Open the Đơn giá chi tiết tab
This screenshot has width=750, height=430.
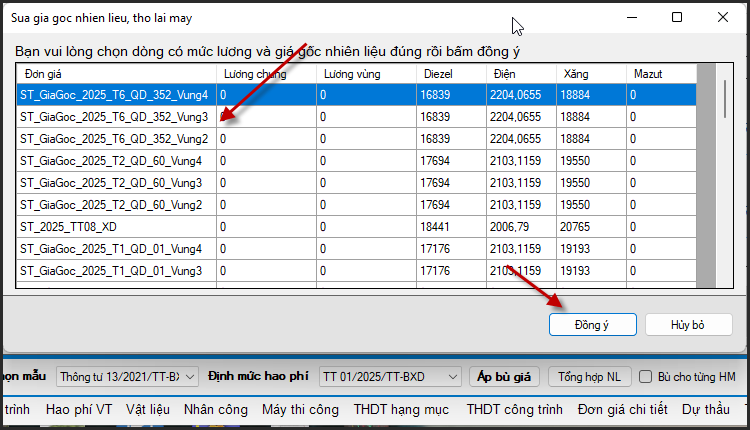[x=621, y=409]
